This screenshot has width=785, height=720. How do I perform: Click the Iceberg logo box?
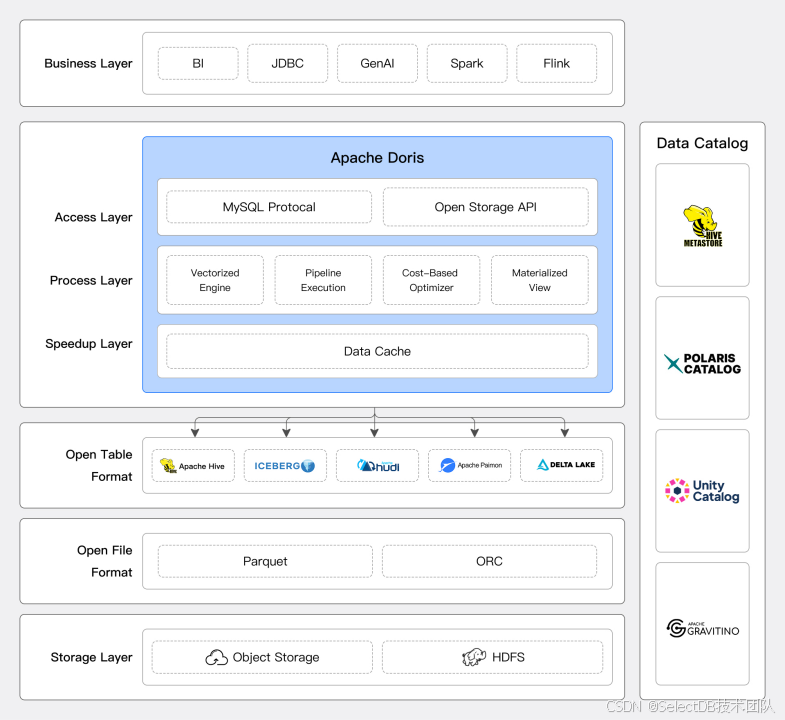(x=285, y=466)
